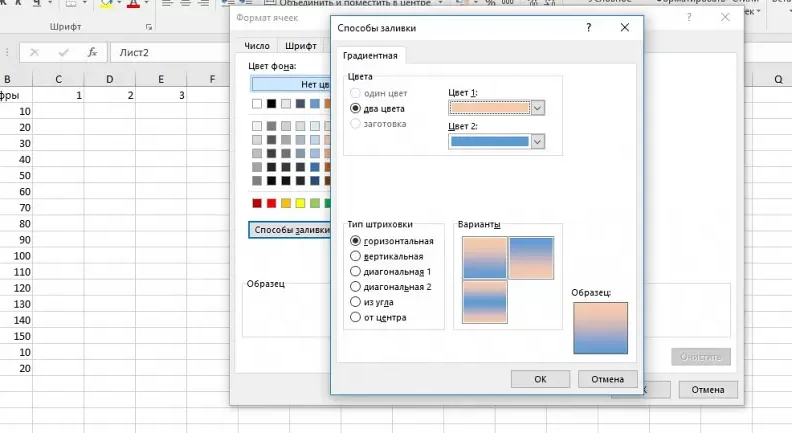Expand the Цвет 2 color dropdown

point(537,142)
